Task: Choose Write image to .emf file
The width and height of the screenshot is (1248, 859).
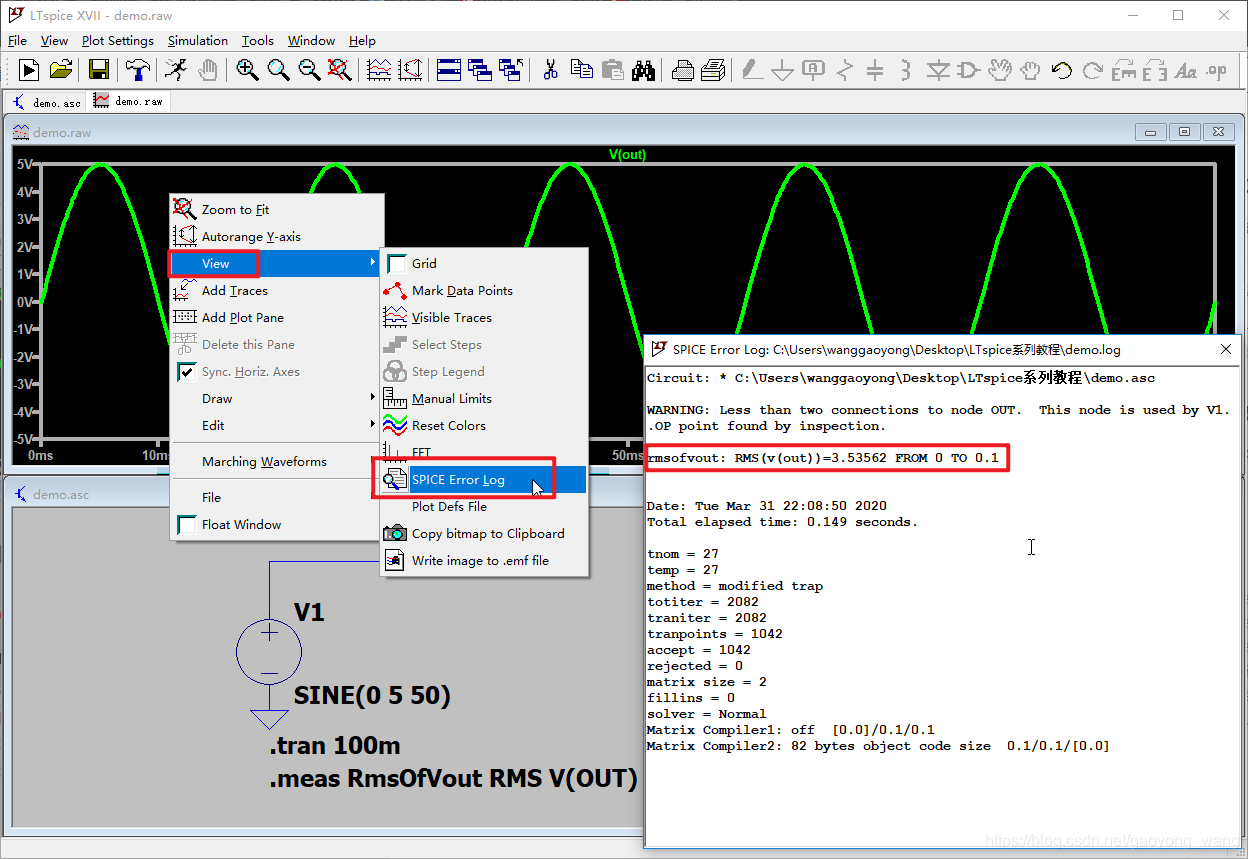Action: [484, 560]
